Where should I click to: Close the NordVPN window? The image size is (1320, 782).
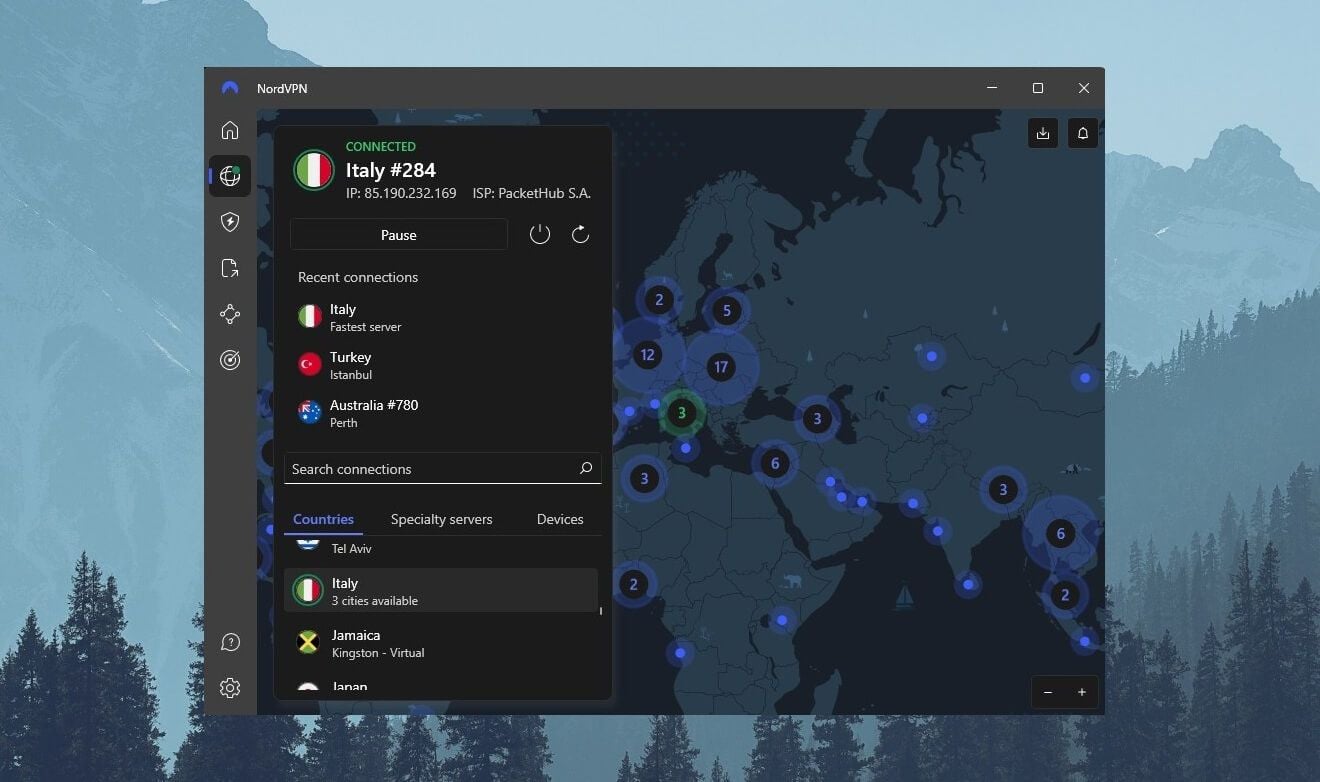(x=1083, y=88)
